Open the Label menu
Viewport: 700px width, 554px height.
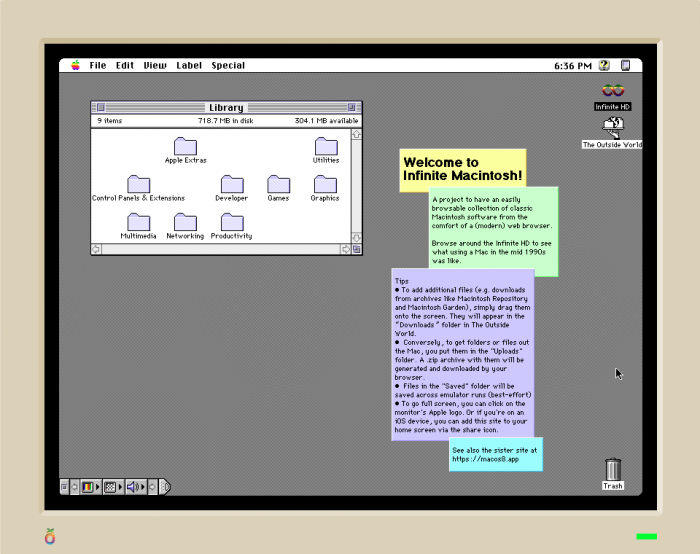point(189,66)
